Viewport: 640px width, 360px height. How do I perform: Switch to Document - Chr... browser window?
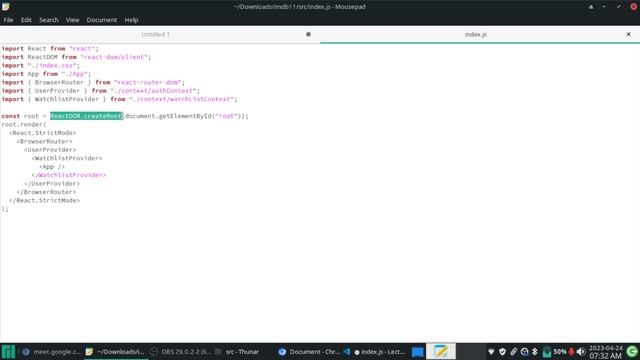[309, 351]
